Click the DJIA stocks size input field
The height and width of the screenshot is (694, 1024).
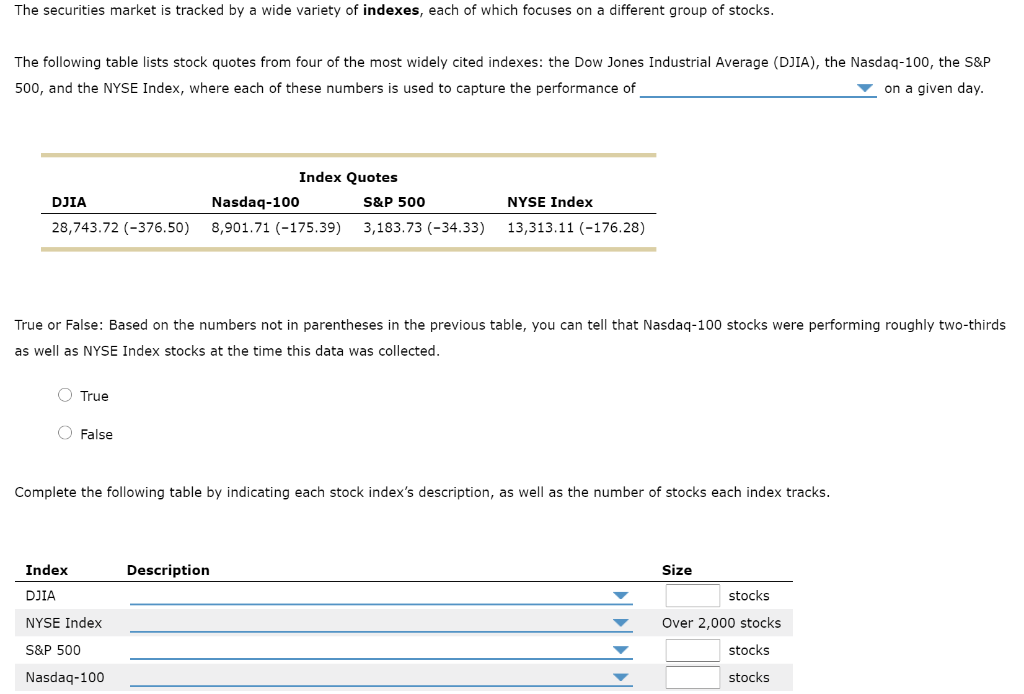pos(692,595)
